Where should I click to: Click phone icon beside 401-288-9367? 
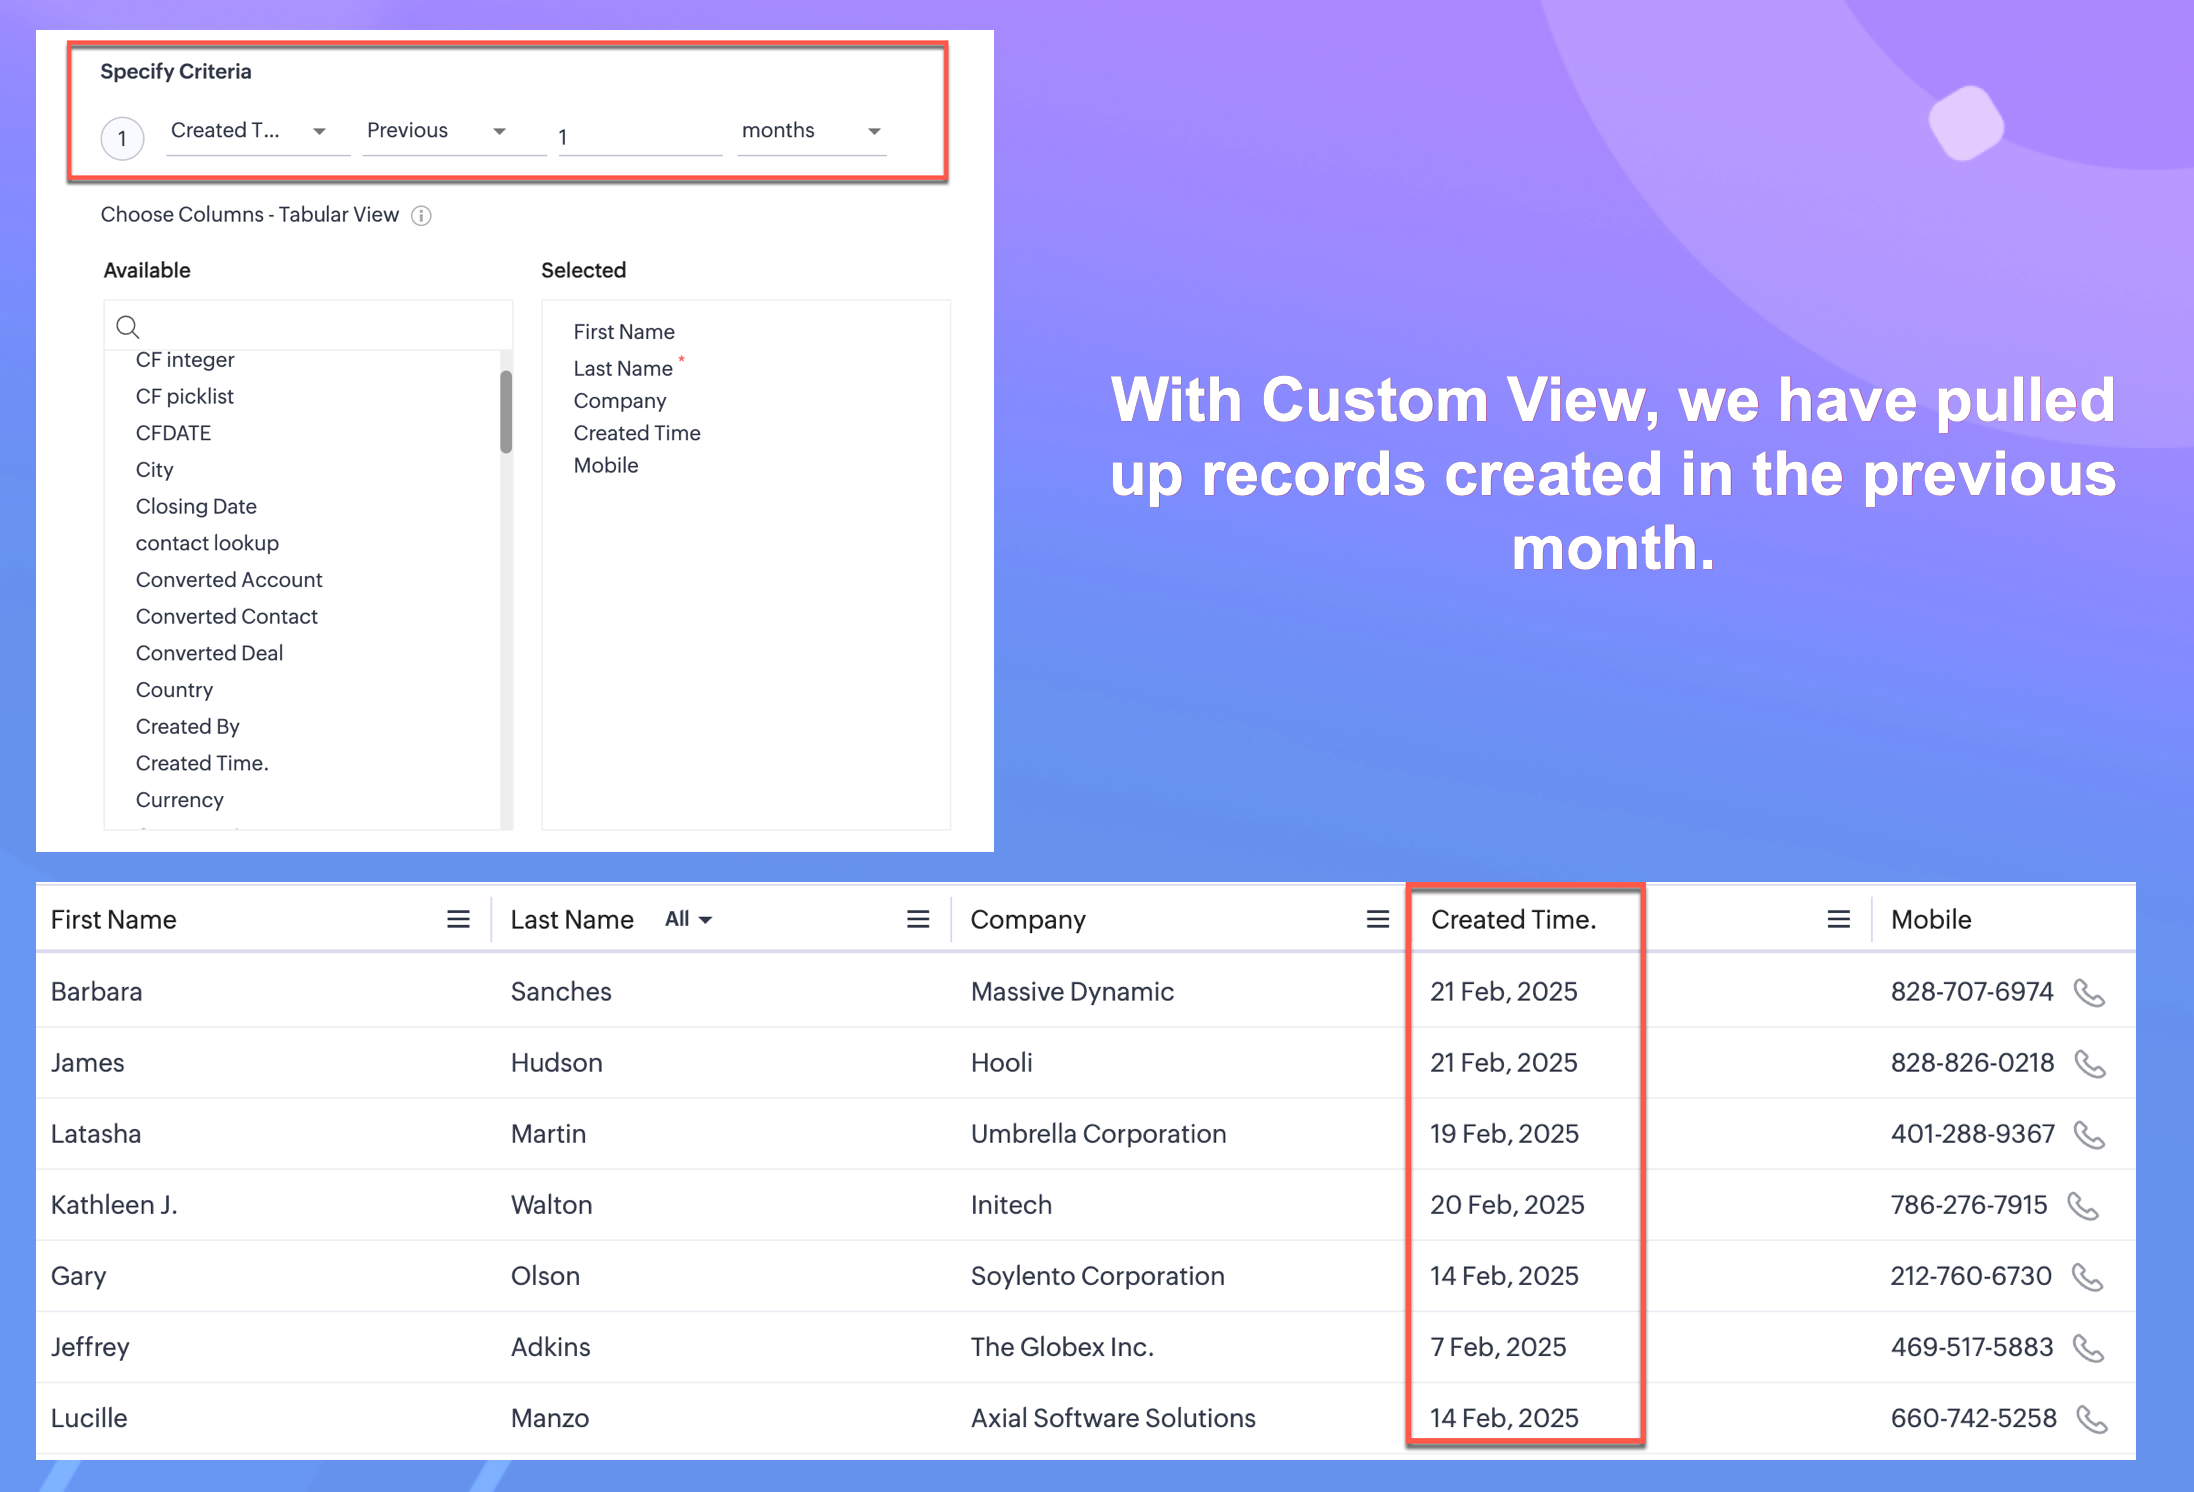click(x=2089, y=1135)
